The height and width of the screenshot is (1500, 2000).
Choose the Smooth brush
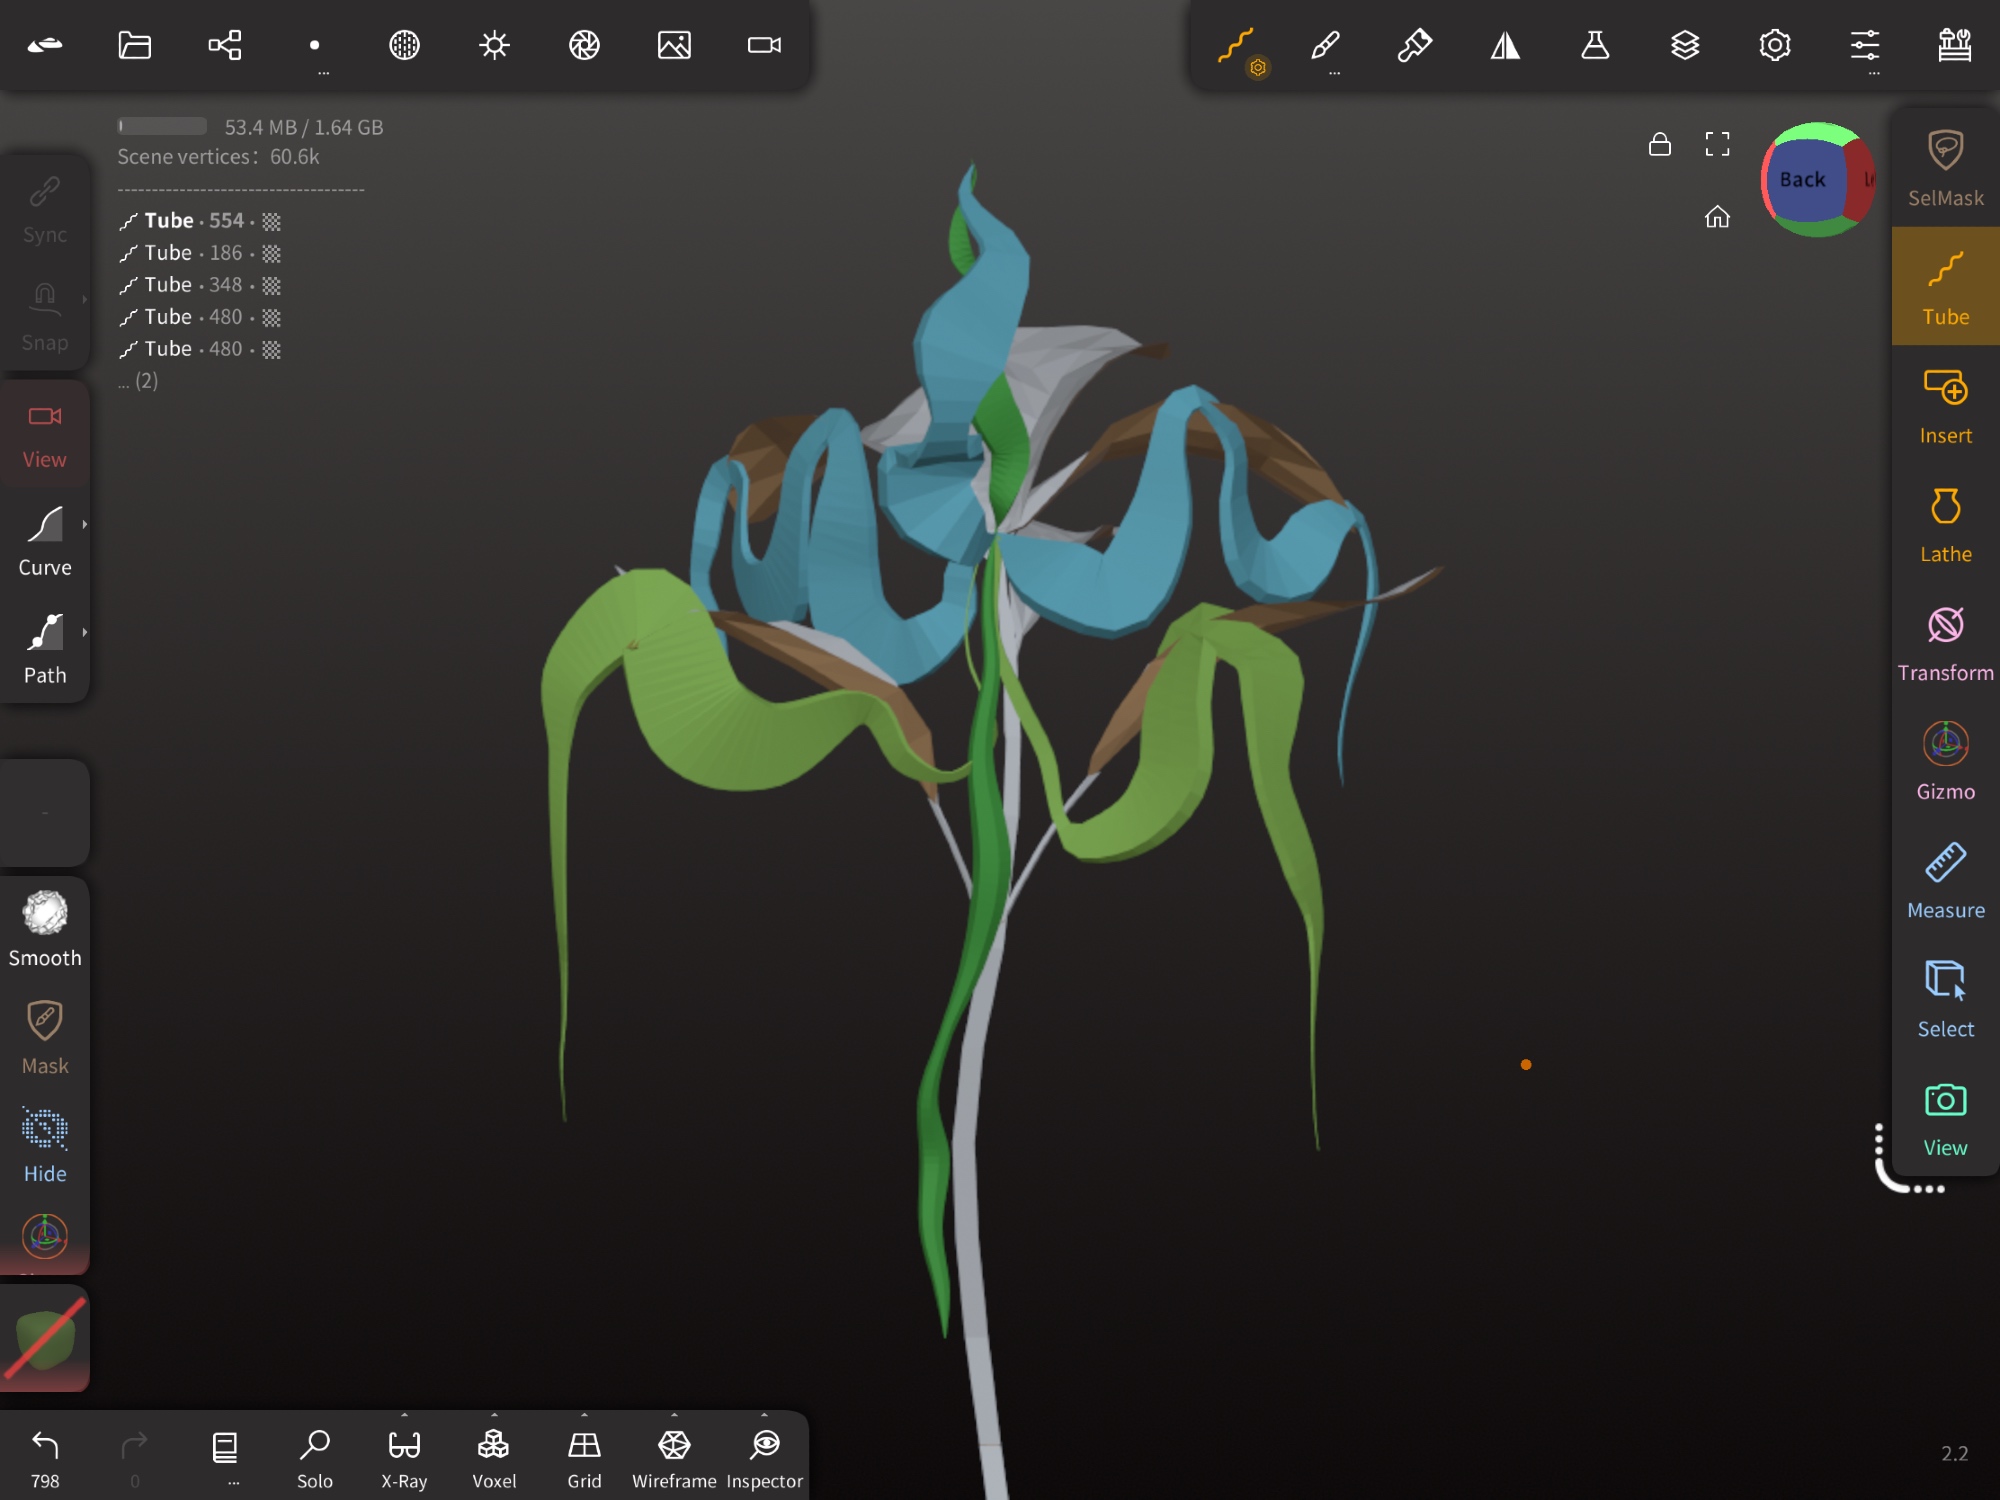point(45,929)
